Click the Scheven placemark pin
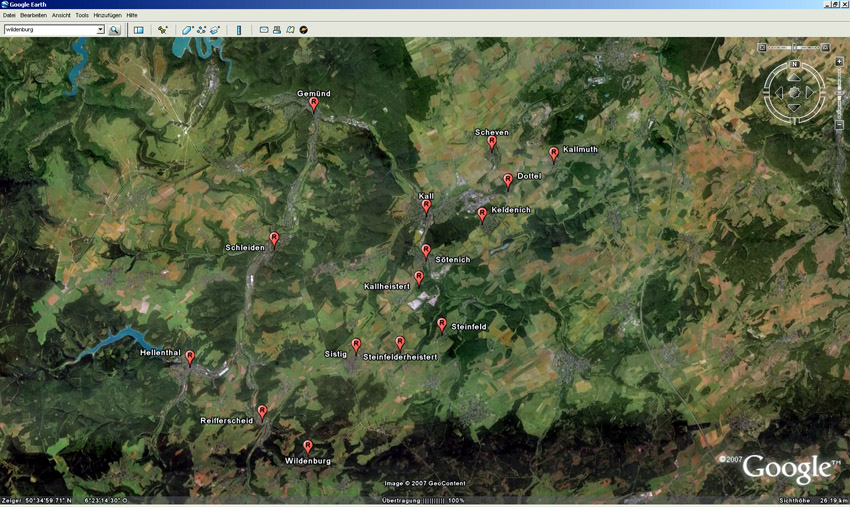850x507 pixels. point(492,143)
